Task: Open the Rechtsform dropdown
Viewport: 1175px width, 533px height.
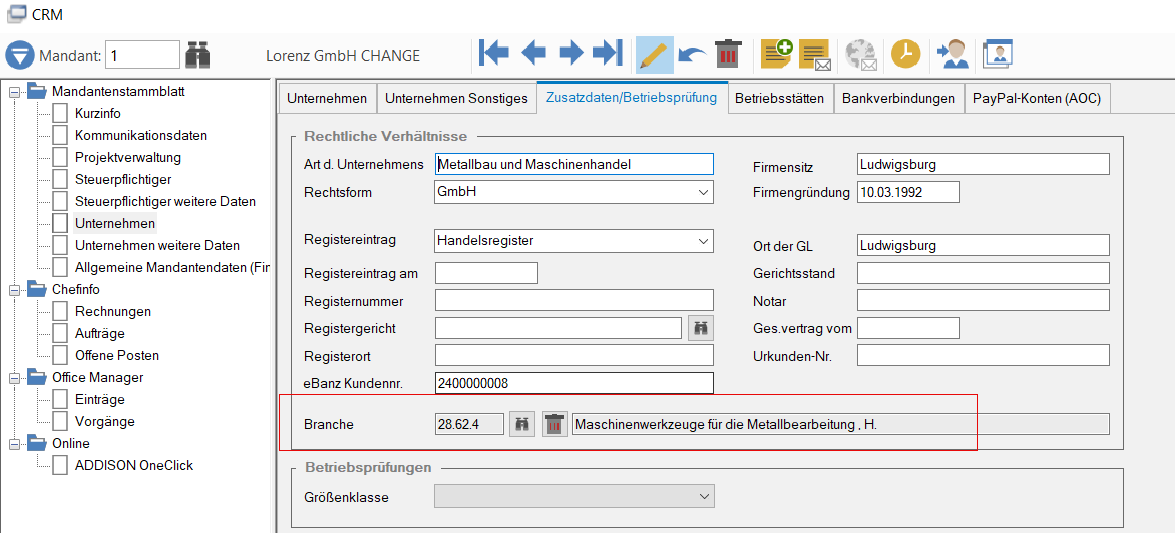Action: 703,192
